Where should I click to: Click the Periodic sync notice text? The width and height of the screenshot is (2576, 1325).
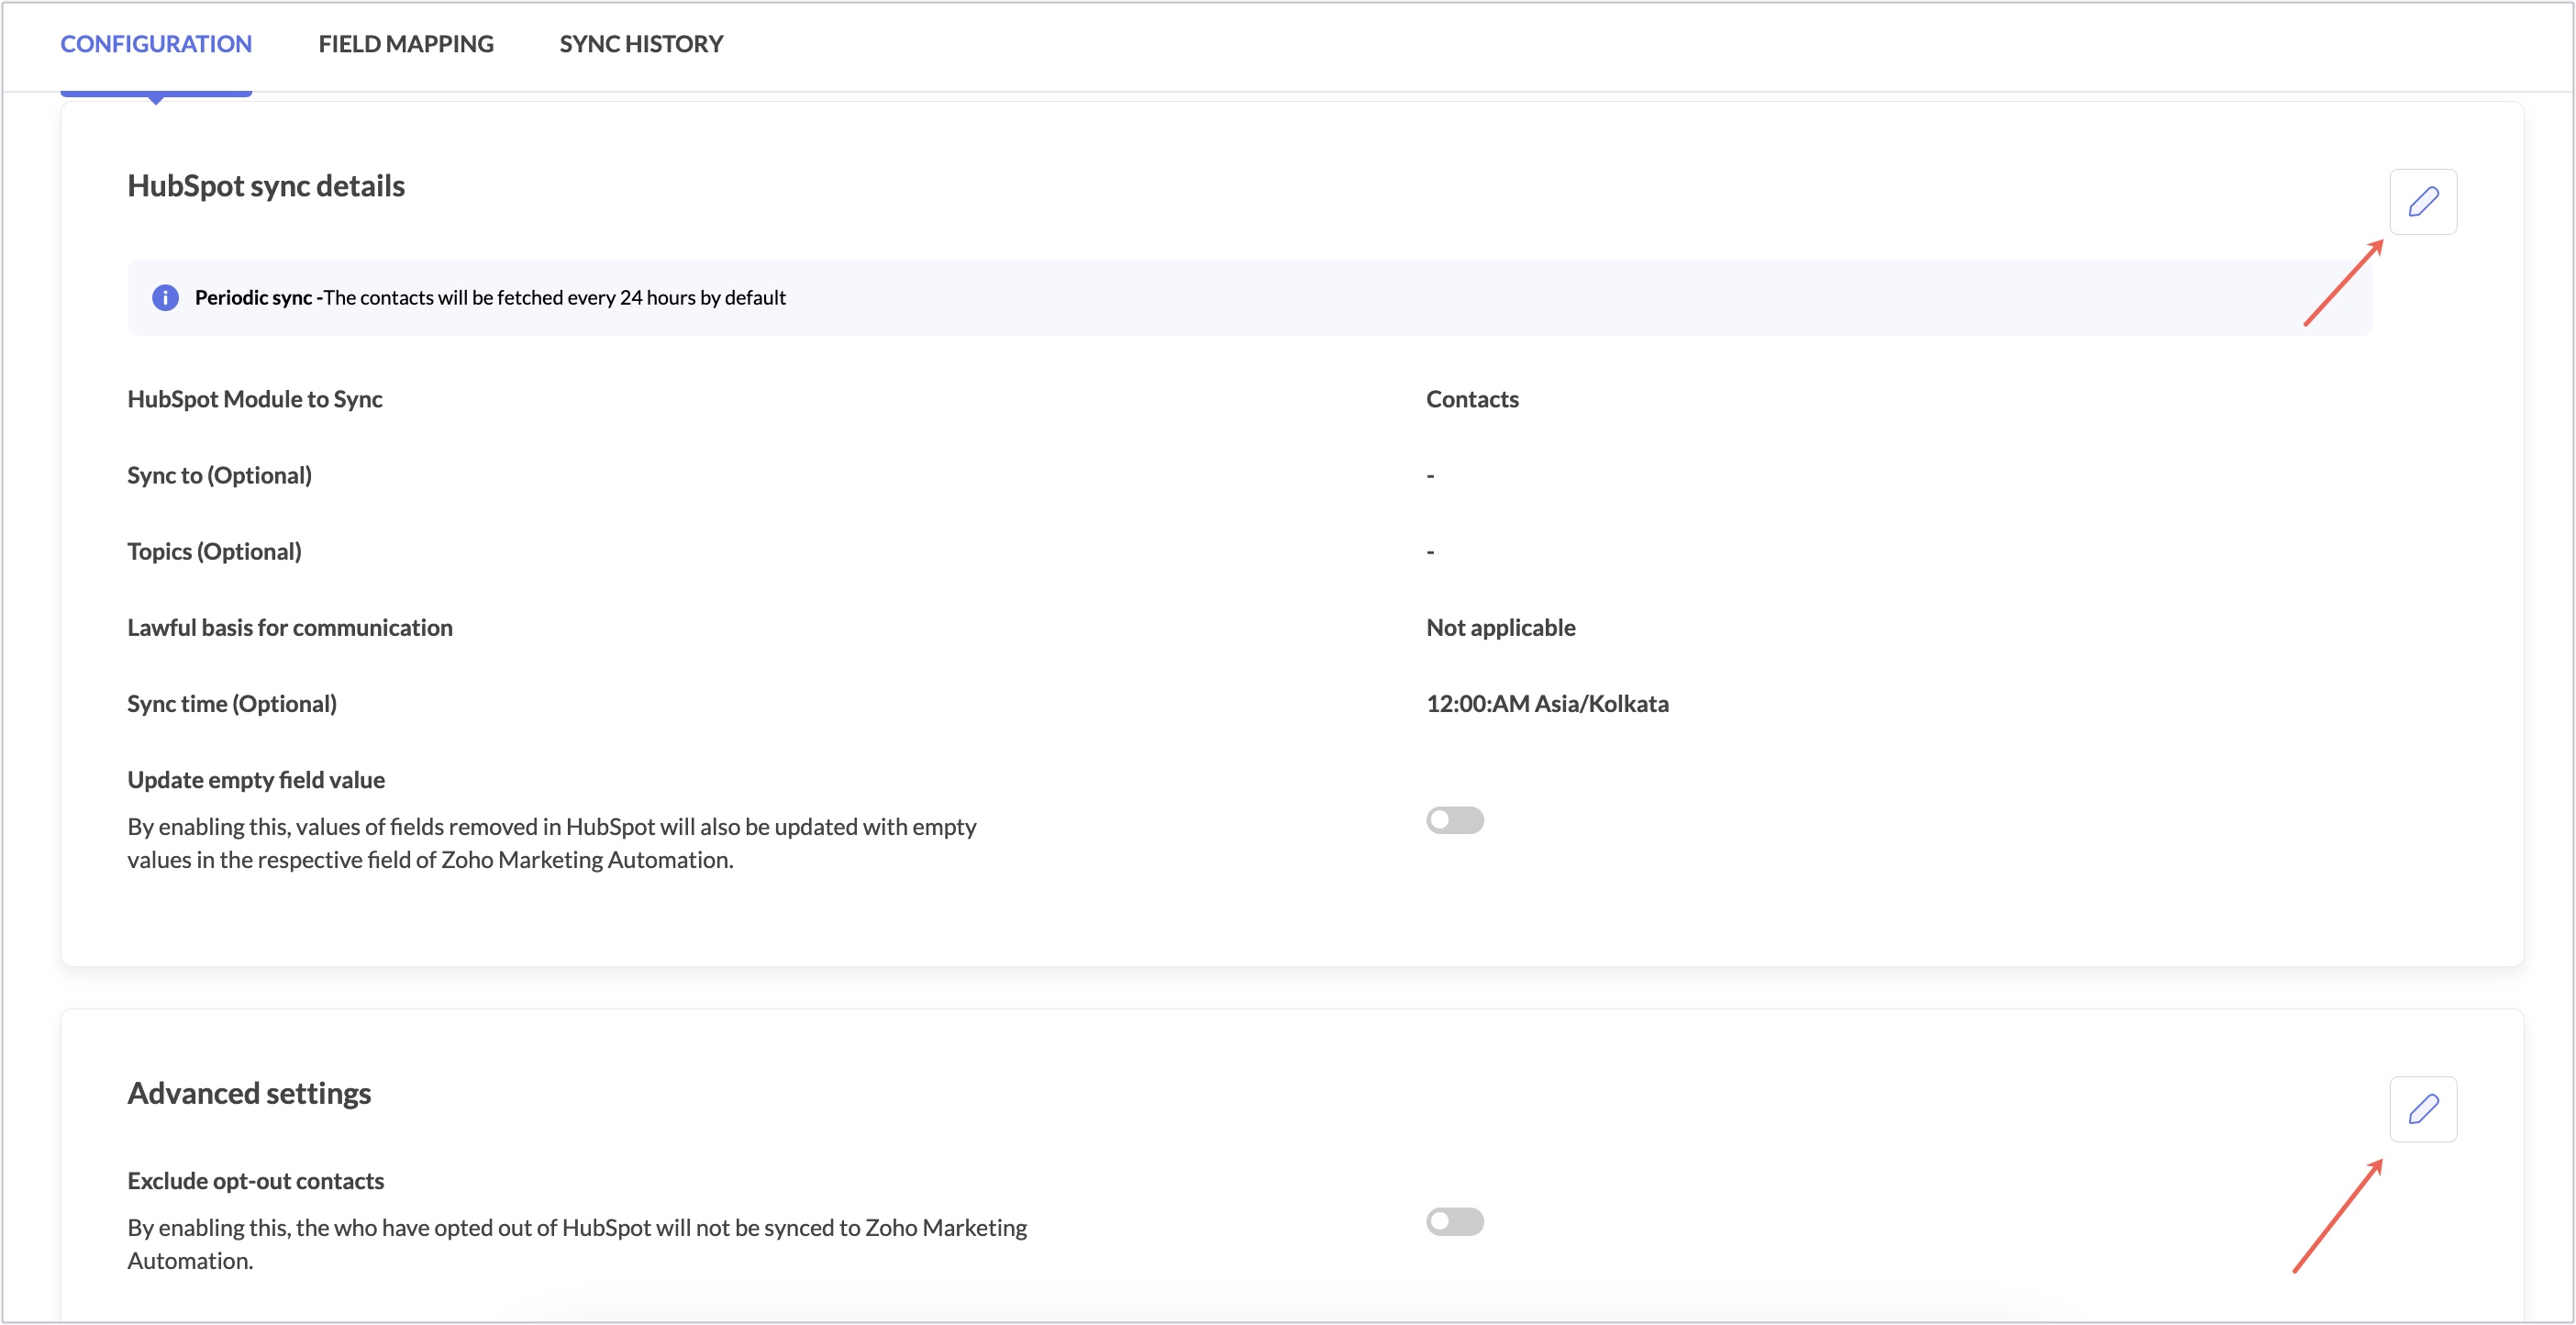tap(490, 298)
